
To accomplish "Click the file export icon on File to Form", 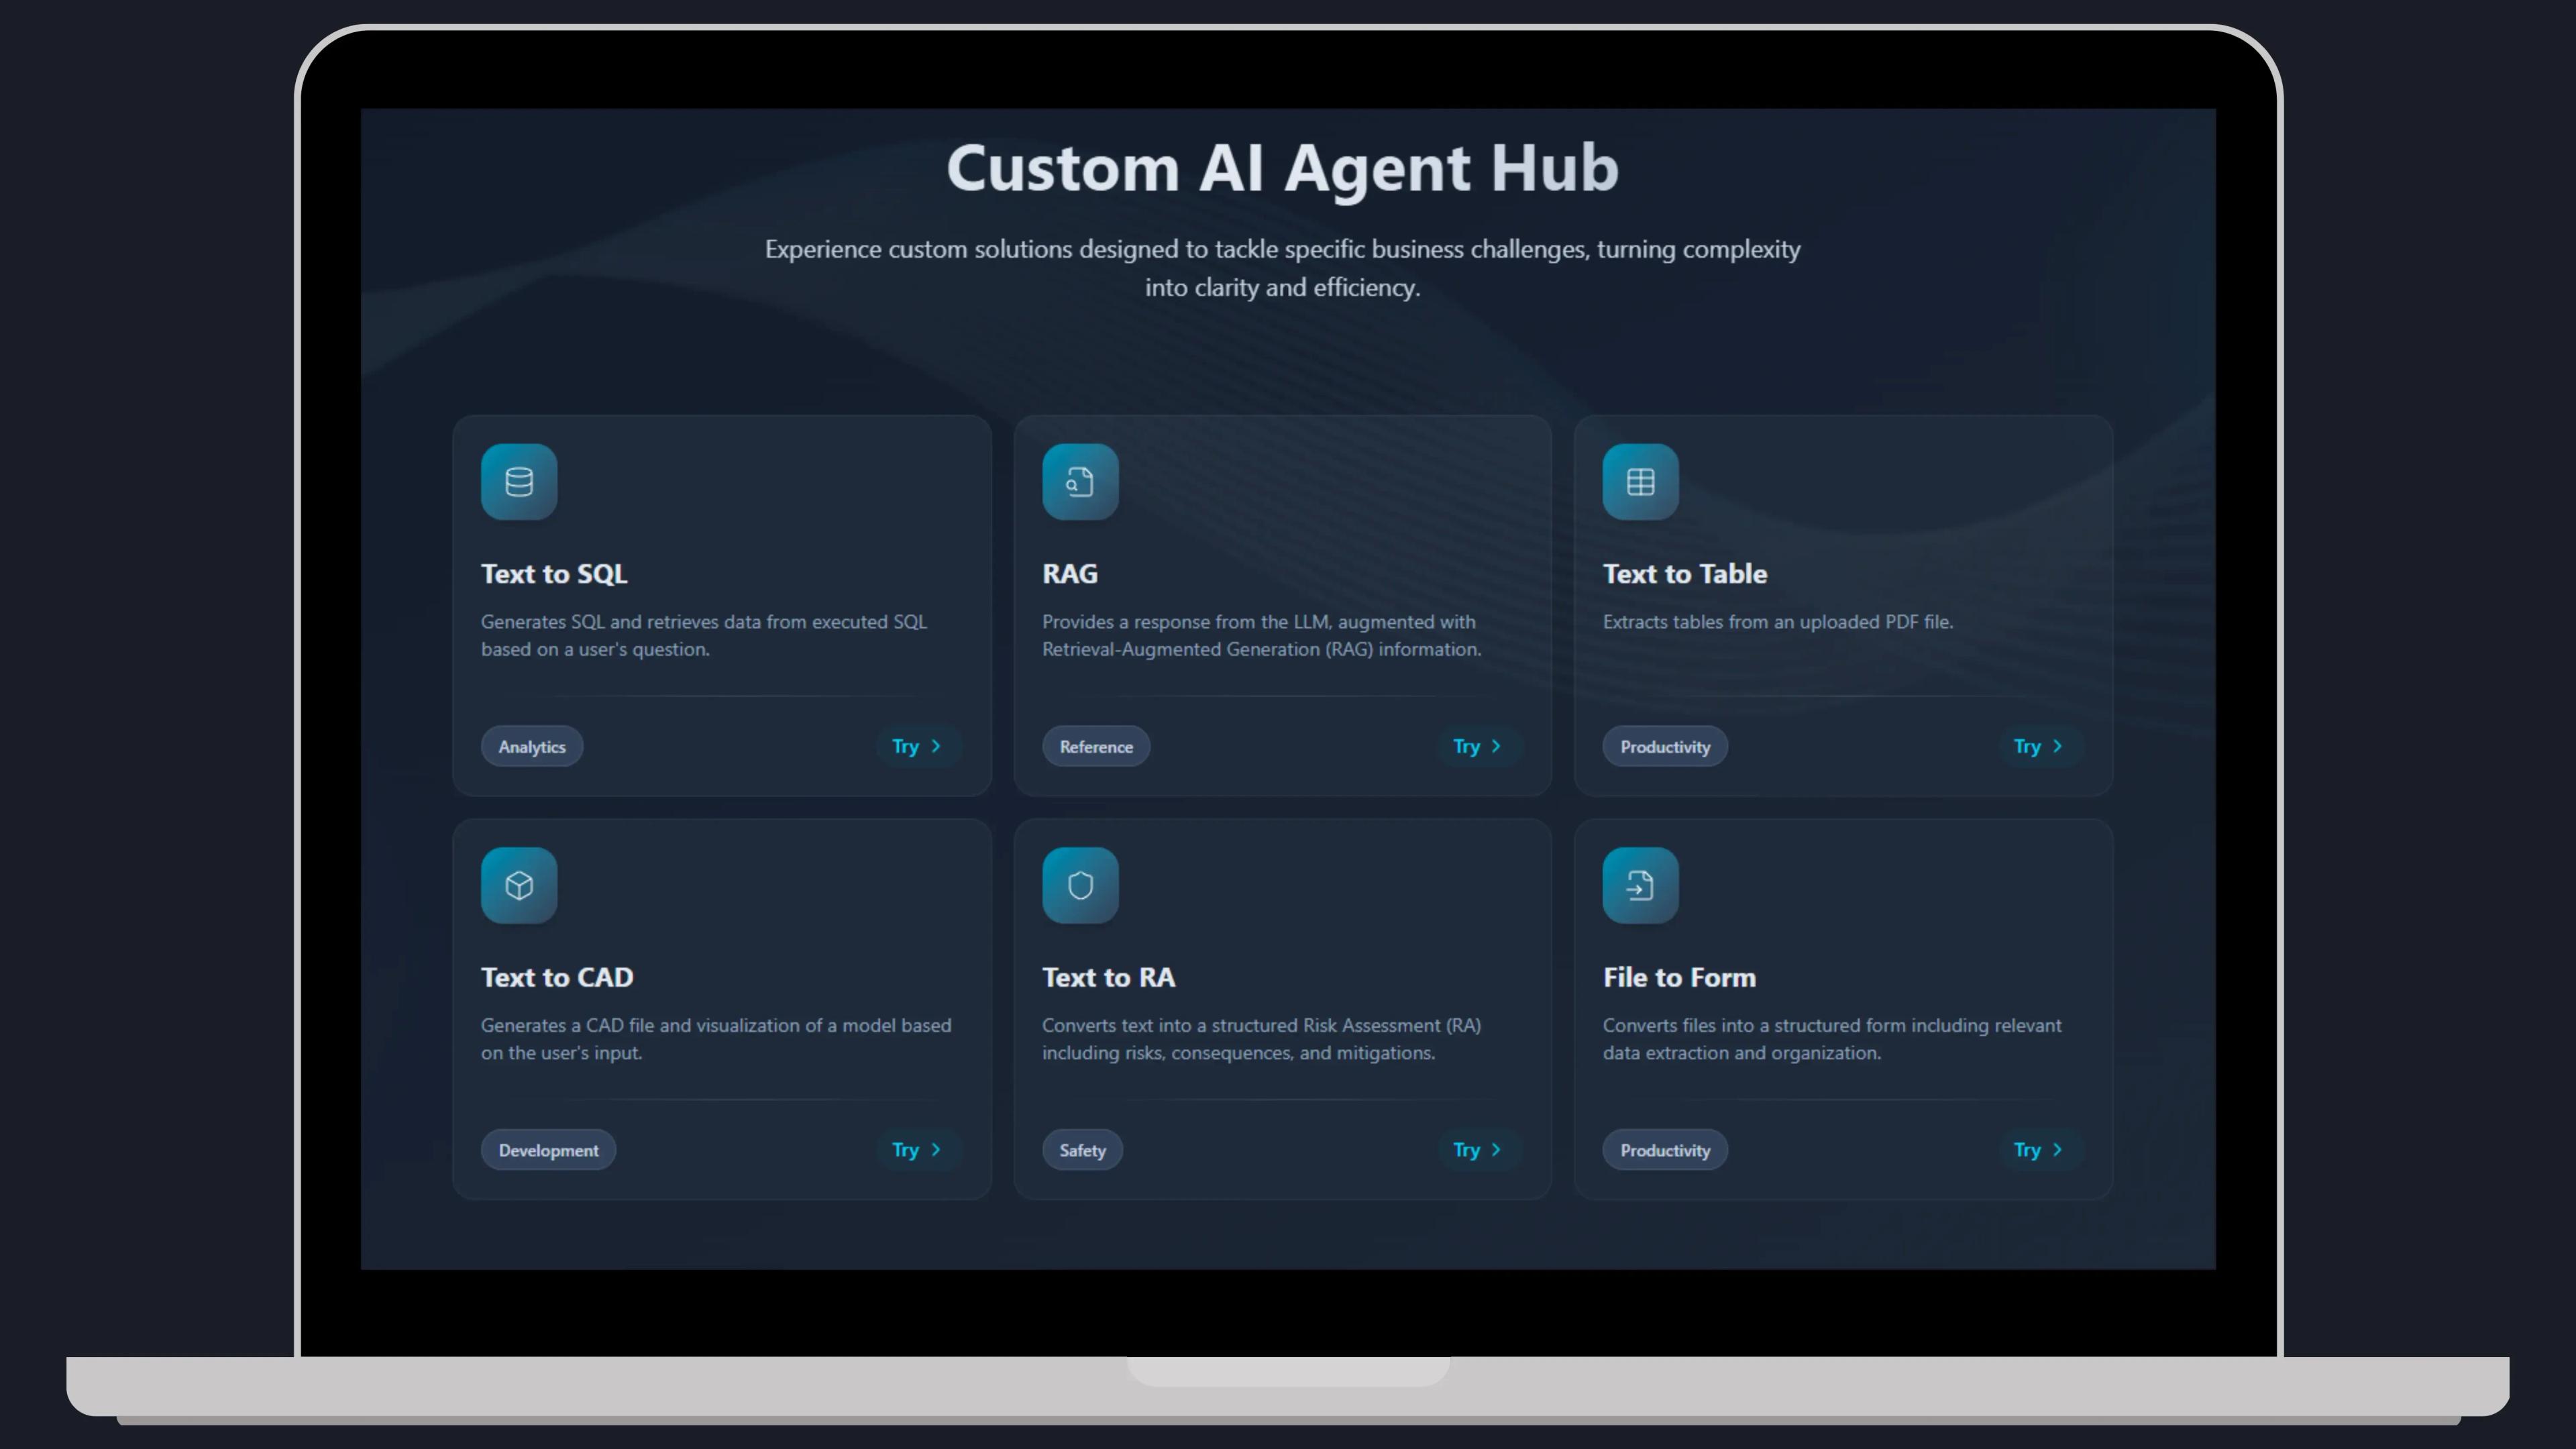I will click(1640, 885).
